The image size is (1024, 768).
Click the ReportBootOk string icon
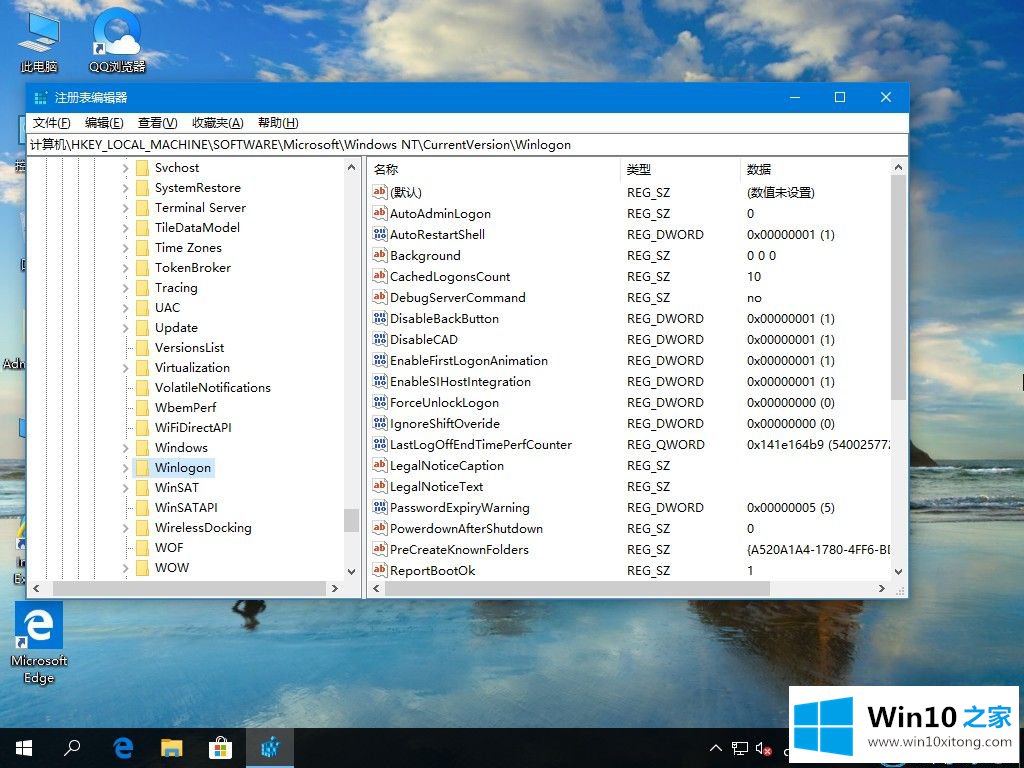coord(379,570)
